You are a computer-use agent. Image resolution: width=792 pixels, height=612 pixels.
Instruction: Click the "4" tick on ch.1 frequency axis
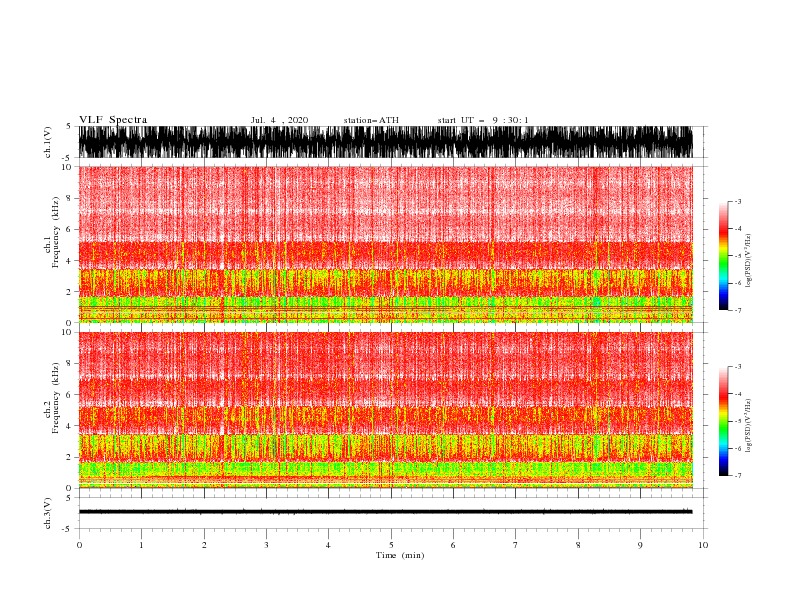point(70,261)
